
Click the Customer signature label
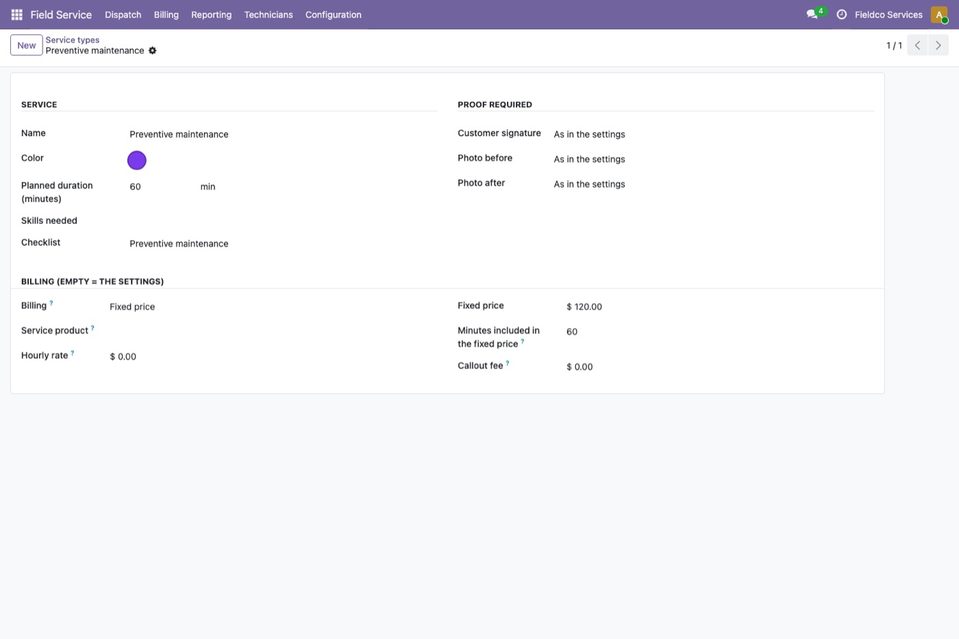pyautogui.click(x=499, y=133)
